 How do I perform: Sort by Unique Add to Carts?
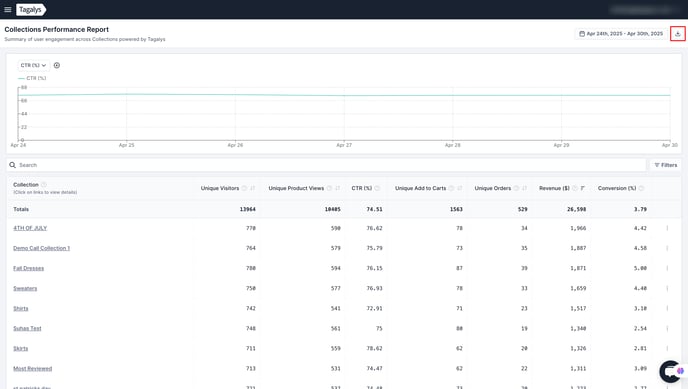pos(459,188)
